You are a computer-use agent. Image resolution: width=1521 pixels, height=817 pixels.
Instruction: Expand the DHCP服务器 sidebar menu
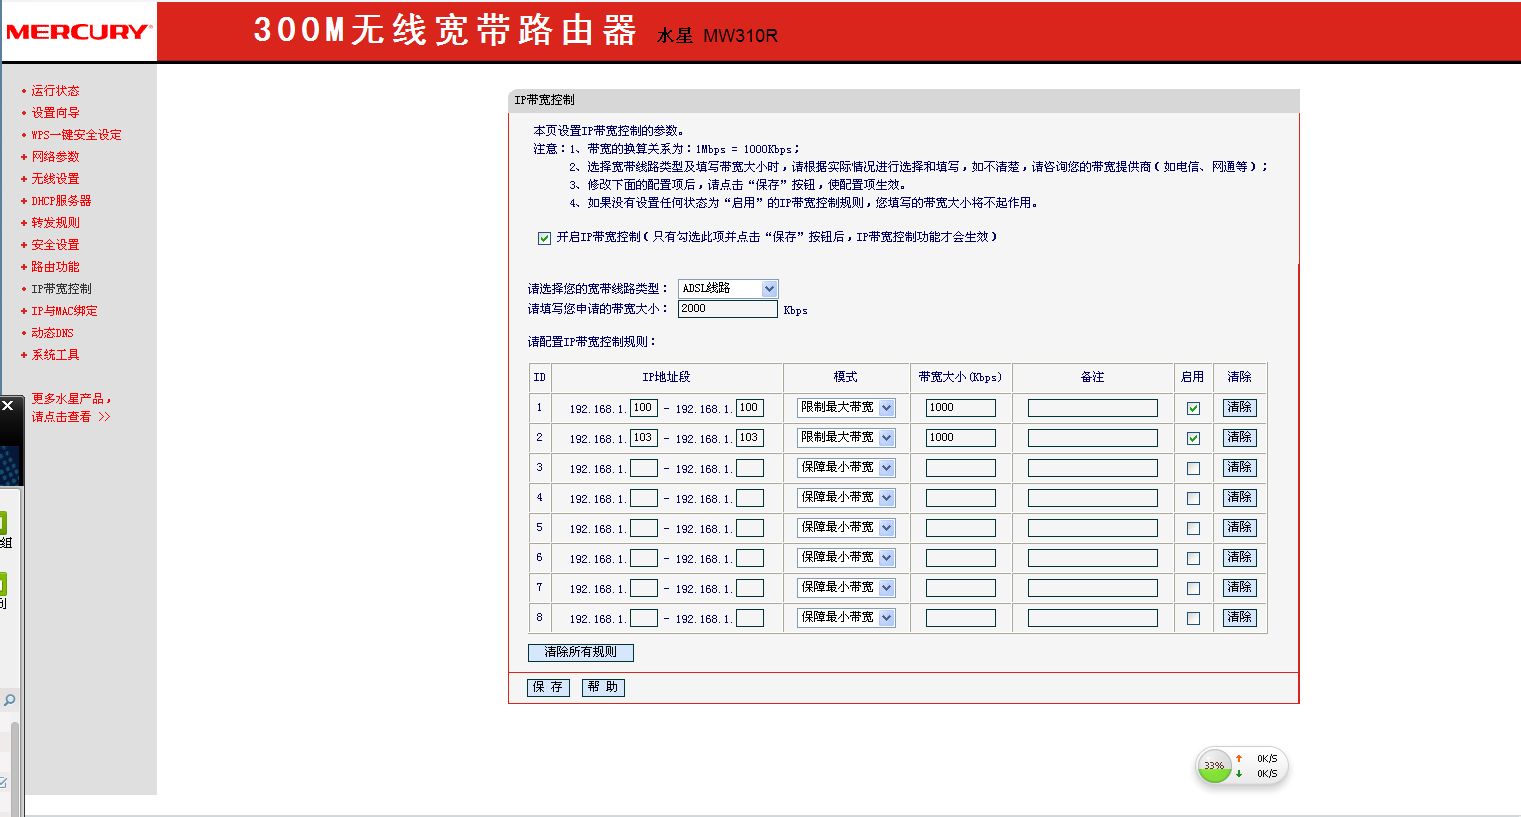(x=61, y=201)
